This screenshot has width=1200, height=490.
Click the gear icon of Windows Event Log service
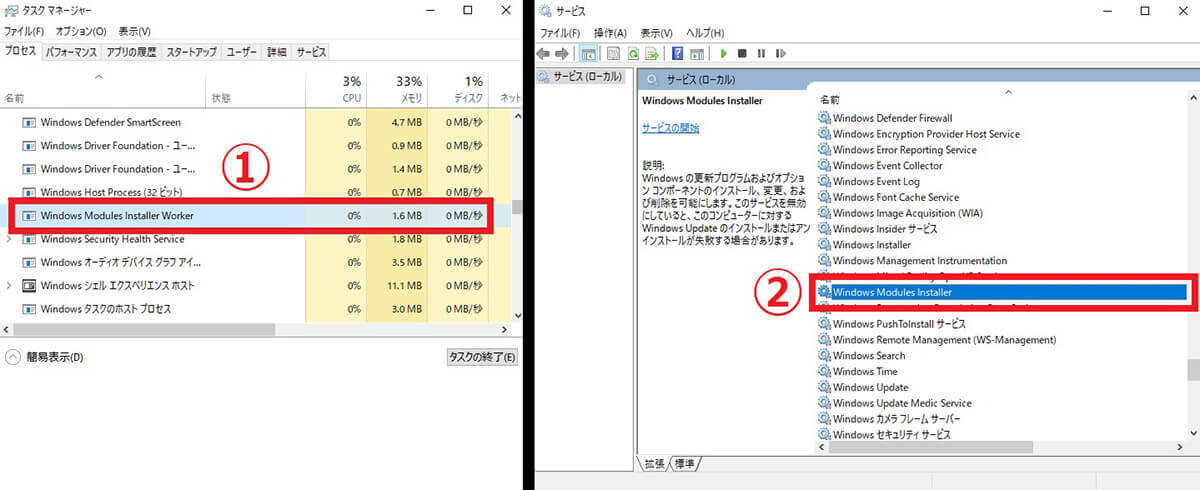[824, 182]
